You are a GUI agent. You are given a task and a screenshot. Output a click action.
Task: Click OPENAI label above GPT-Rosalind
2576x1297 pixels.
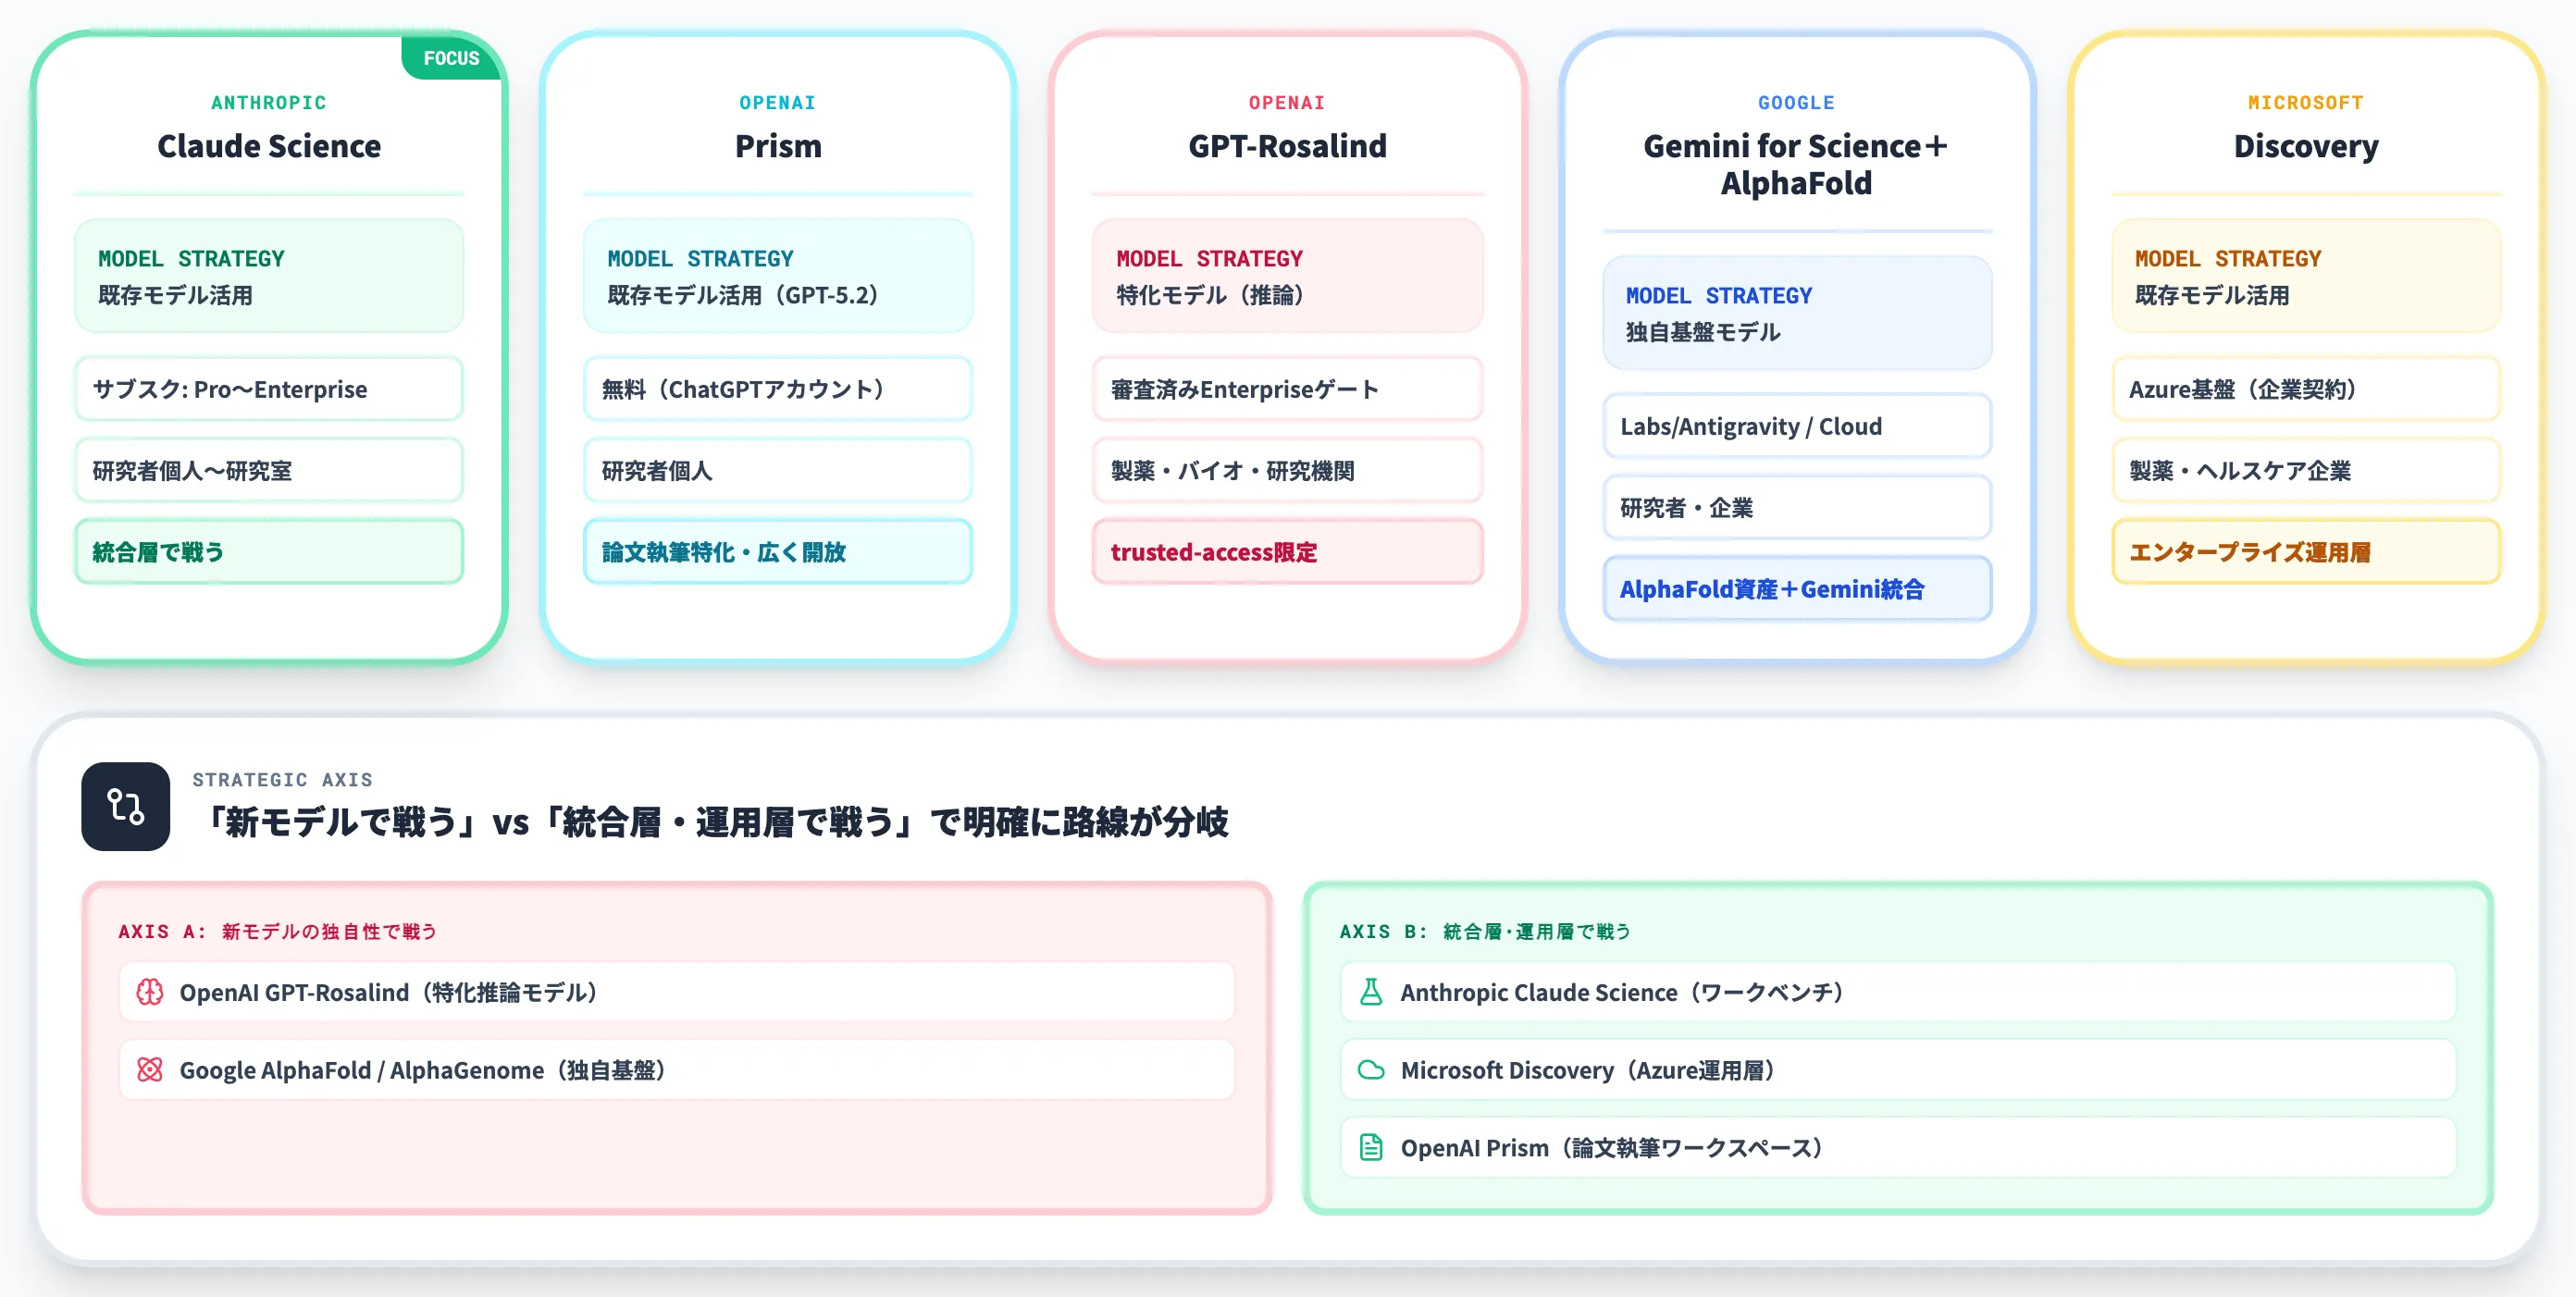1287,102
